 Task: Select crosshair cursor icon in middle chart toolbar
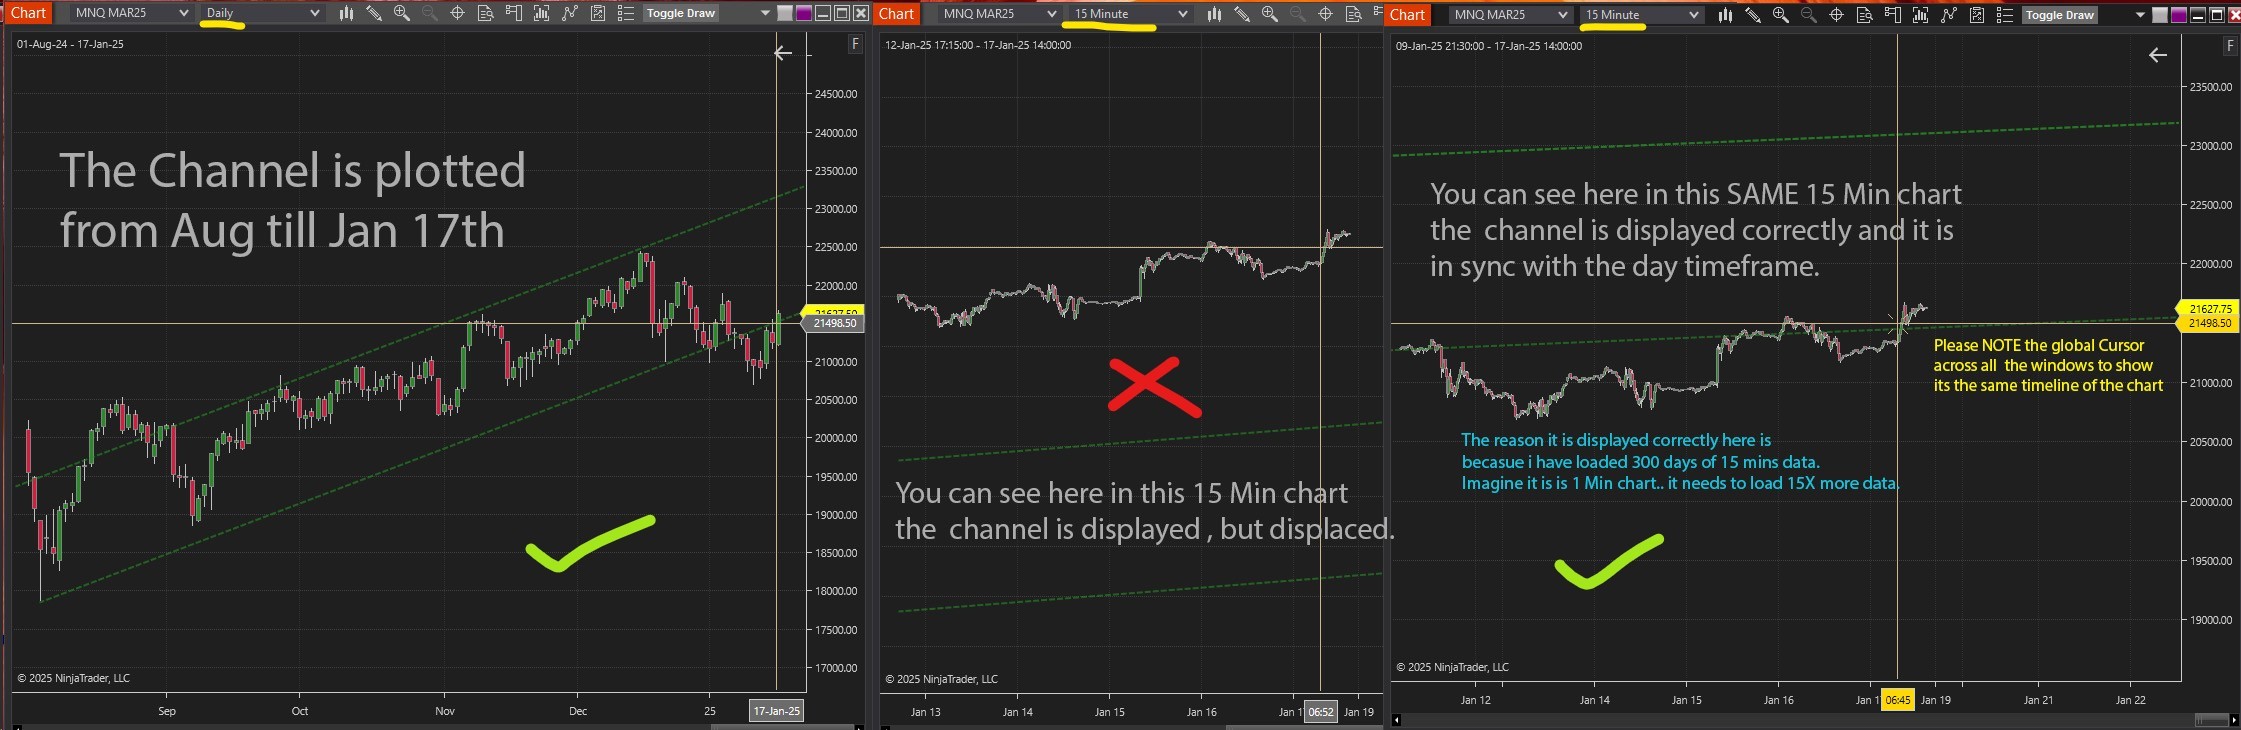(x=1326, y=14)
